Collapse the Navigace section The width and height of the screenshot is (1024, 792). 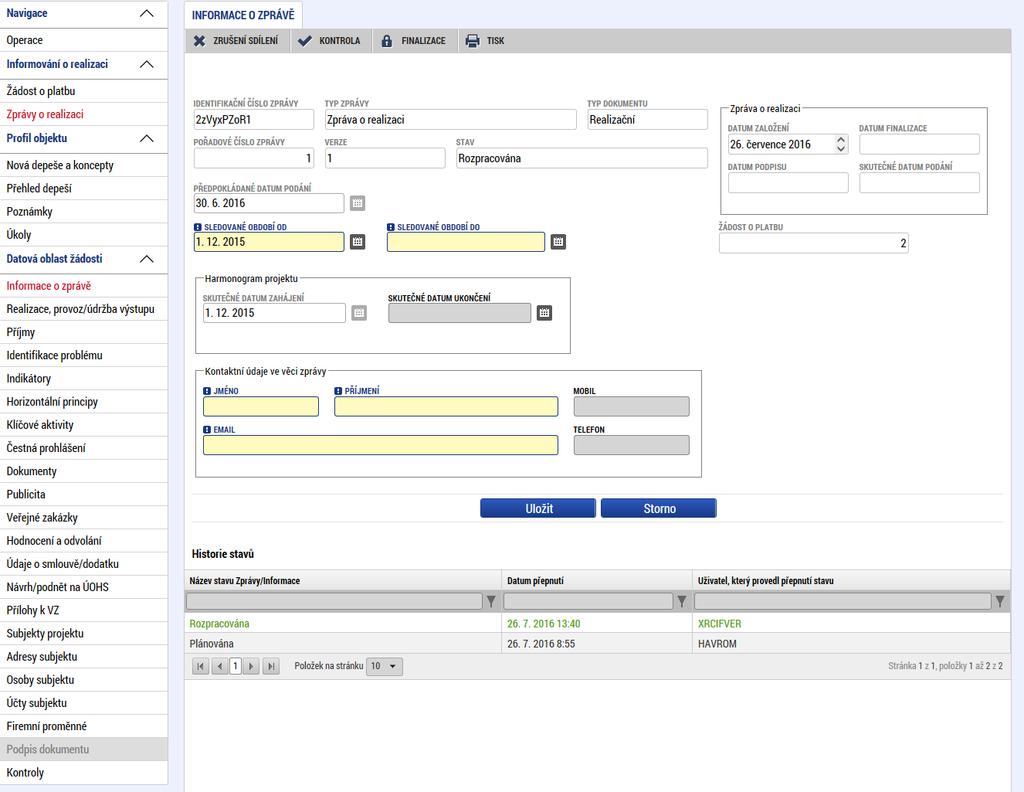click(147, 13)
